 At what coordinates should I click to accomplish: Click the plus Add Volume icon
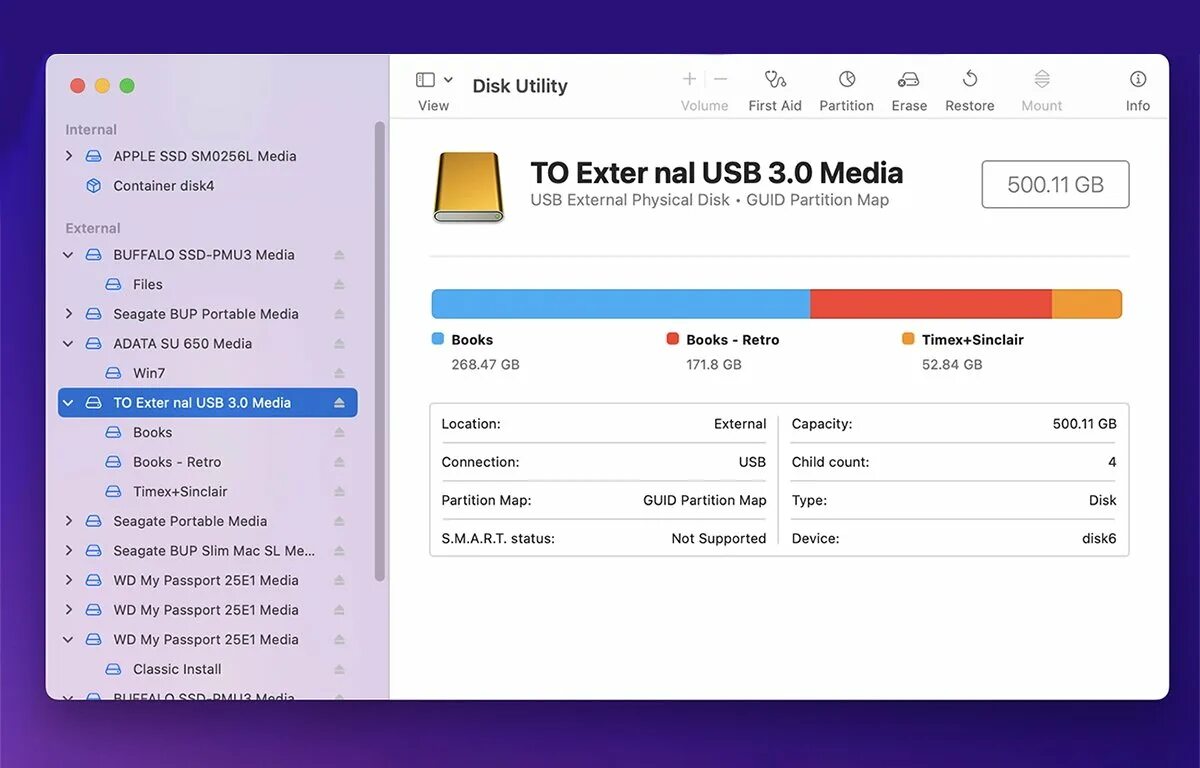(x=689, y=79)
